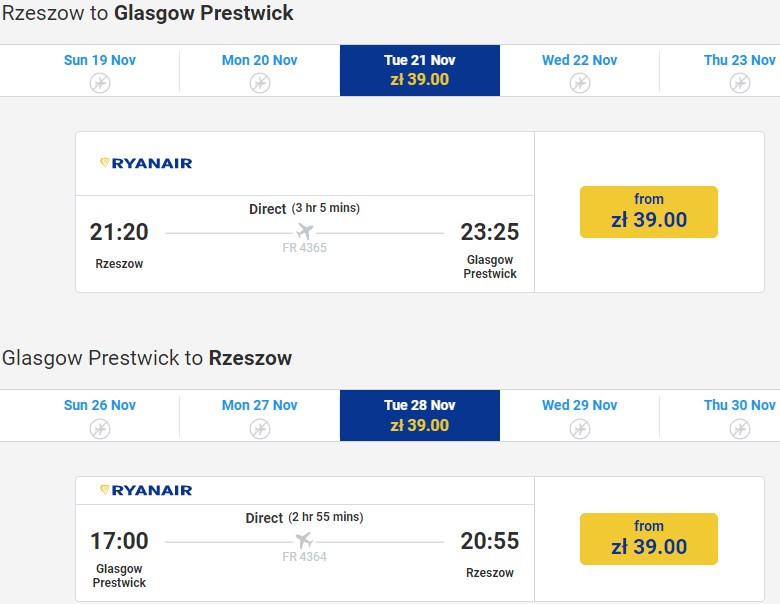This screenshot has width=780, height=604.
Task: Click plane icon on FR 4364 flight
Action: pyautogui.click(x=305, y=541)
